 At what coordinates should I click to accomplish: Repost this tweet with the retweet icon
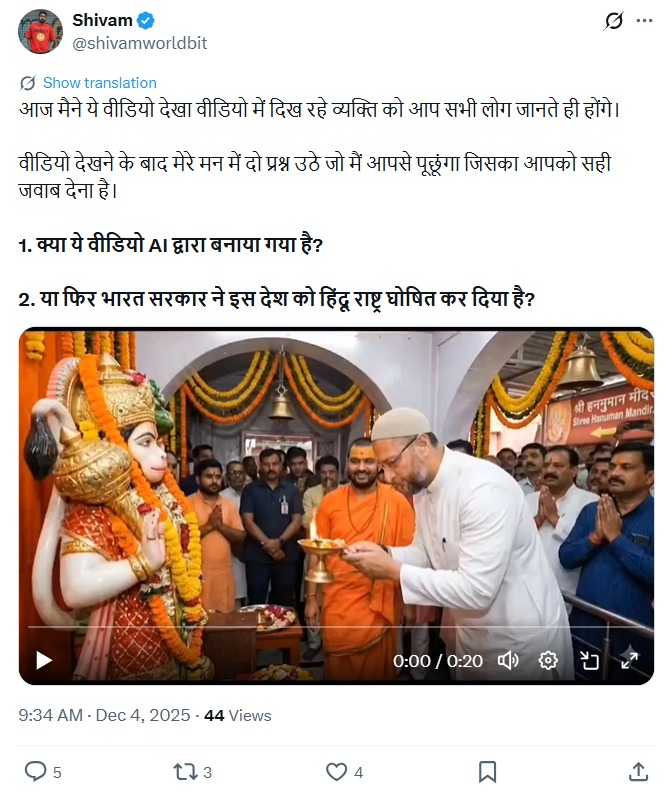(184, 772)
